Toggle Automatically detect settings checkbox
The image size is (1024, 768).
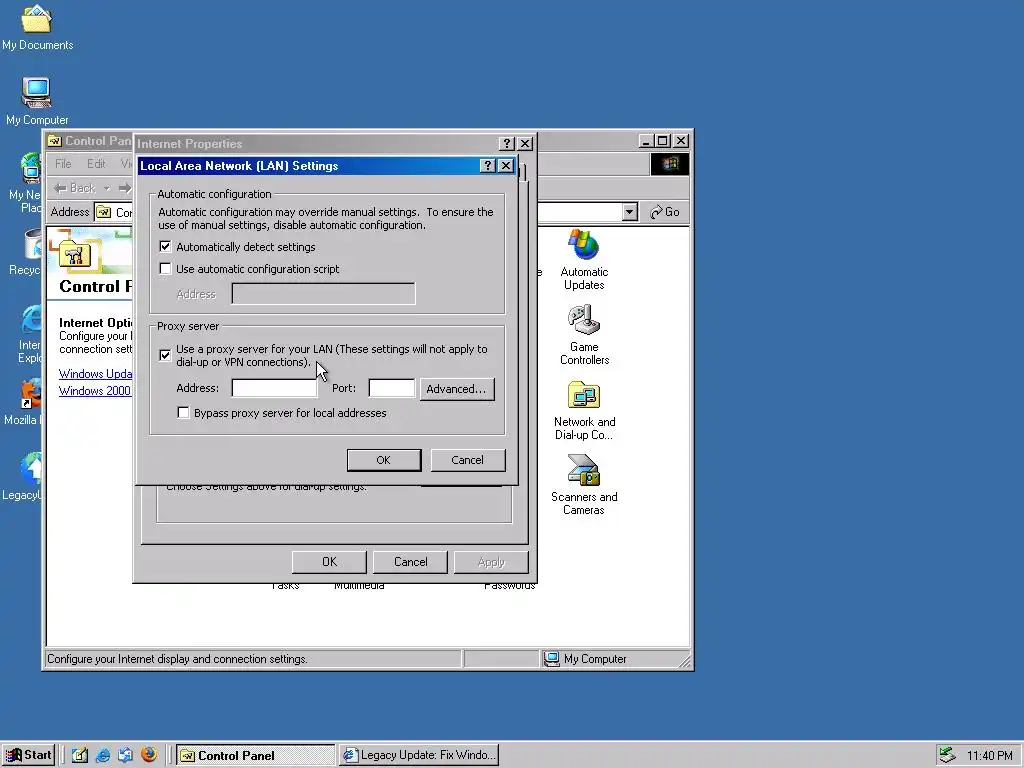(165, 247)
